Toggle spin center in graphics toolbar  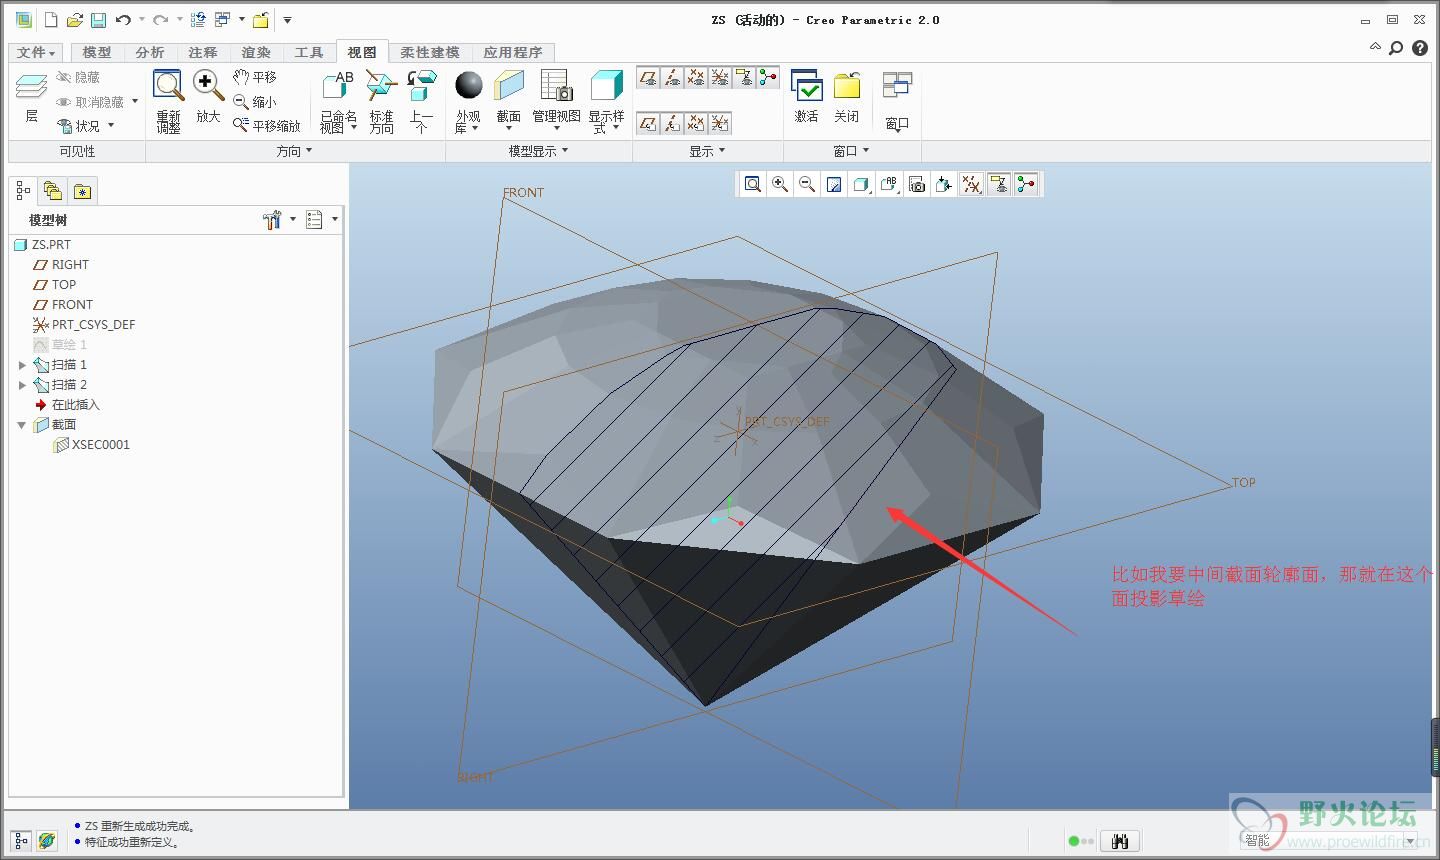(1026, 184)
